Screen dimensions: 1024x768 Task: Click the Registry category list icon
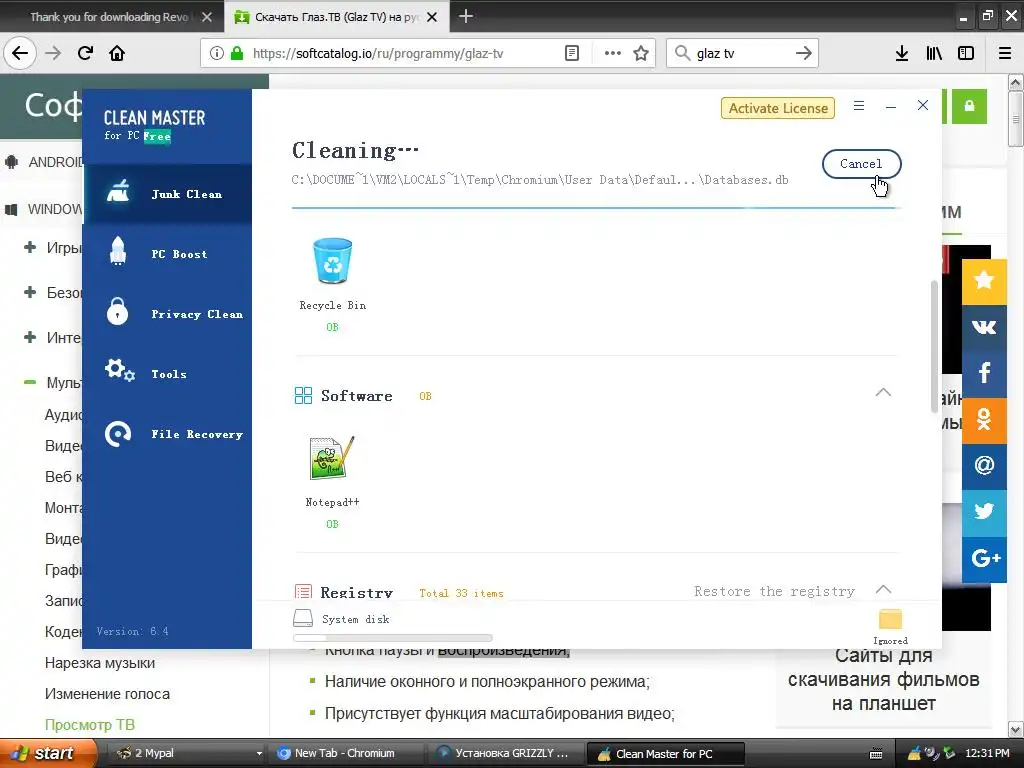(x=303, y=592)
